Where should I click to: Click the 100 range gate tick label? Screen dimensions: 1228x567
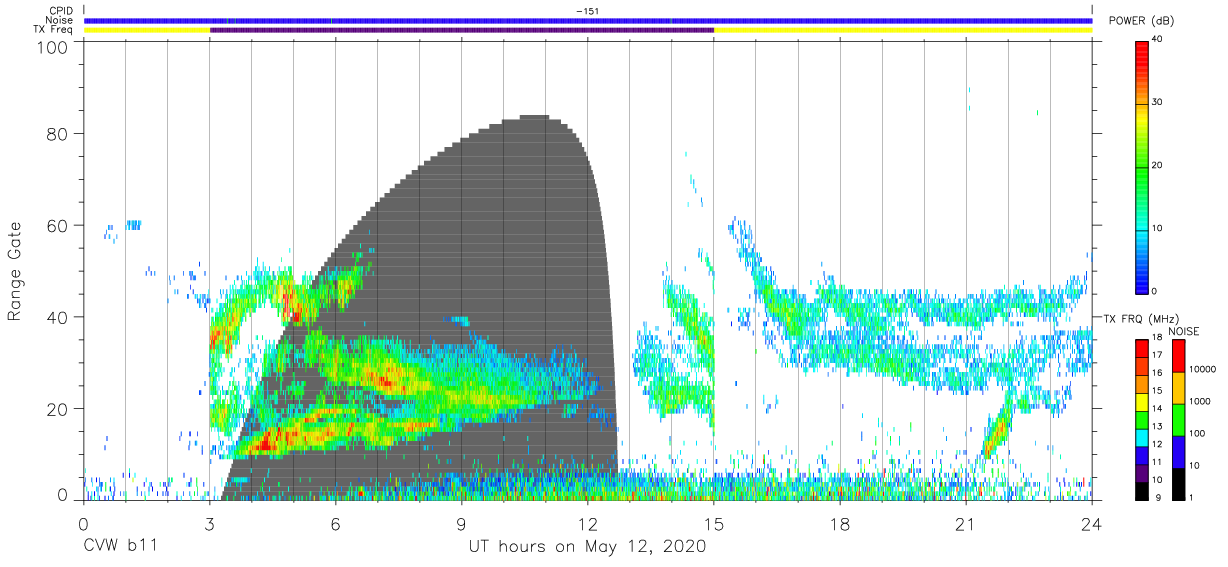tap(54, 46)
